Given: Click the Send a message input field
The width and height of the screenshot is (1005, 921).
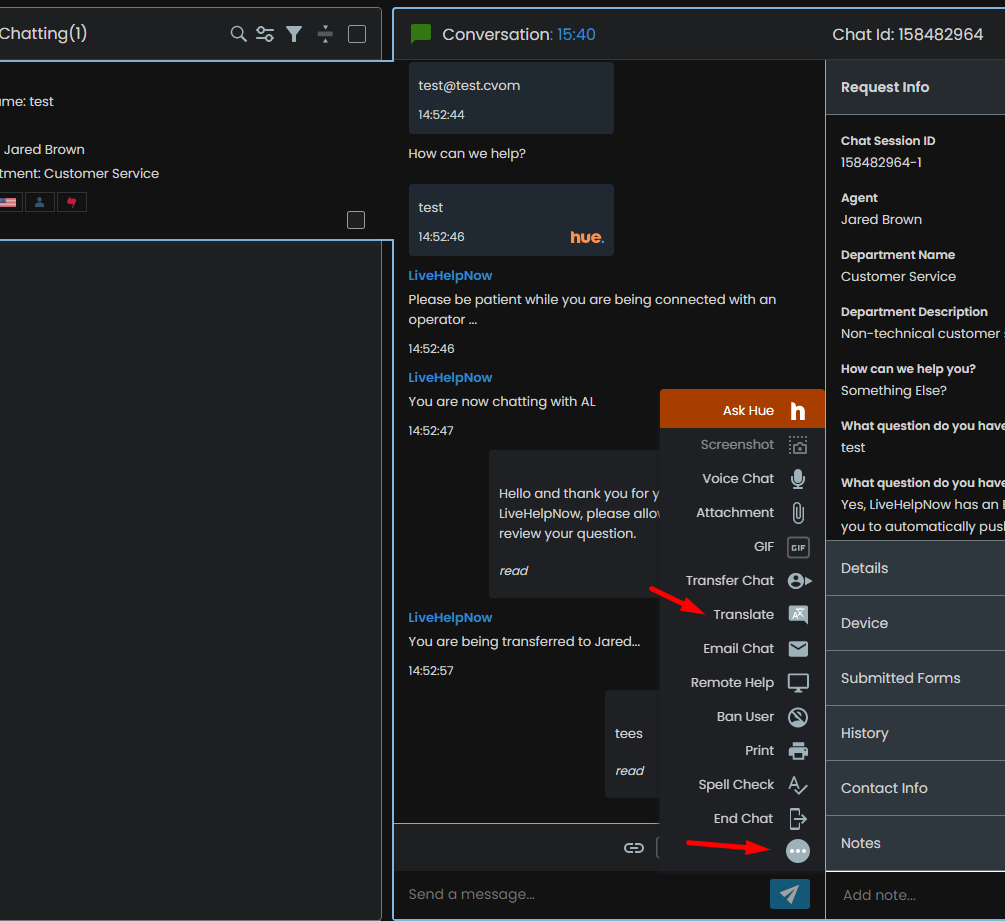Looking at the screenshot, I should 580,894.
